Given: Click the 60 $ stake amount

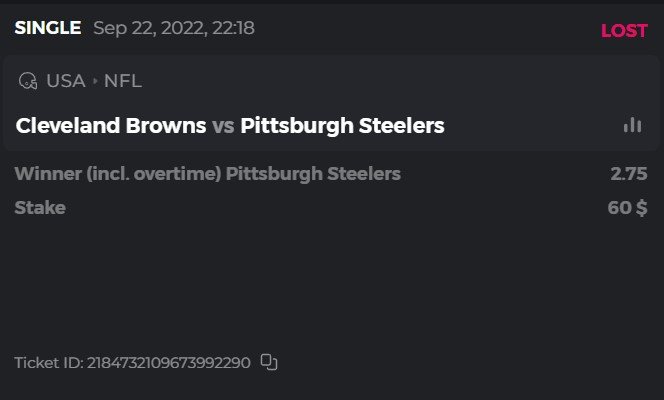Looking at the screenshot, I should [627, 208].
